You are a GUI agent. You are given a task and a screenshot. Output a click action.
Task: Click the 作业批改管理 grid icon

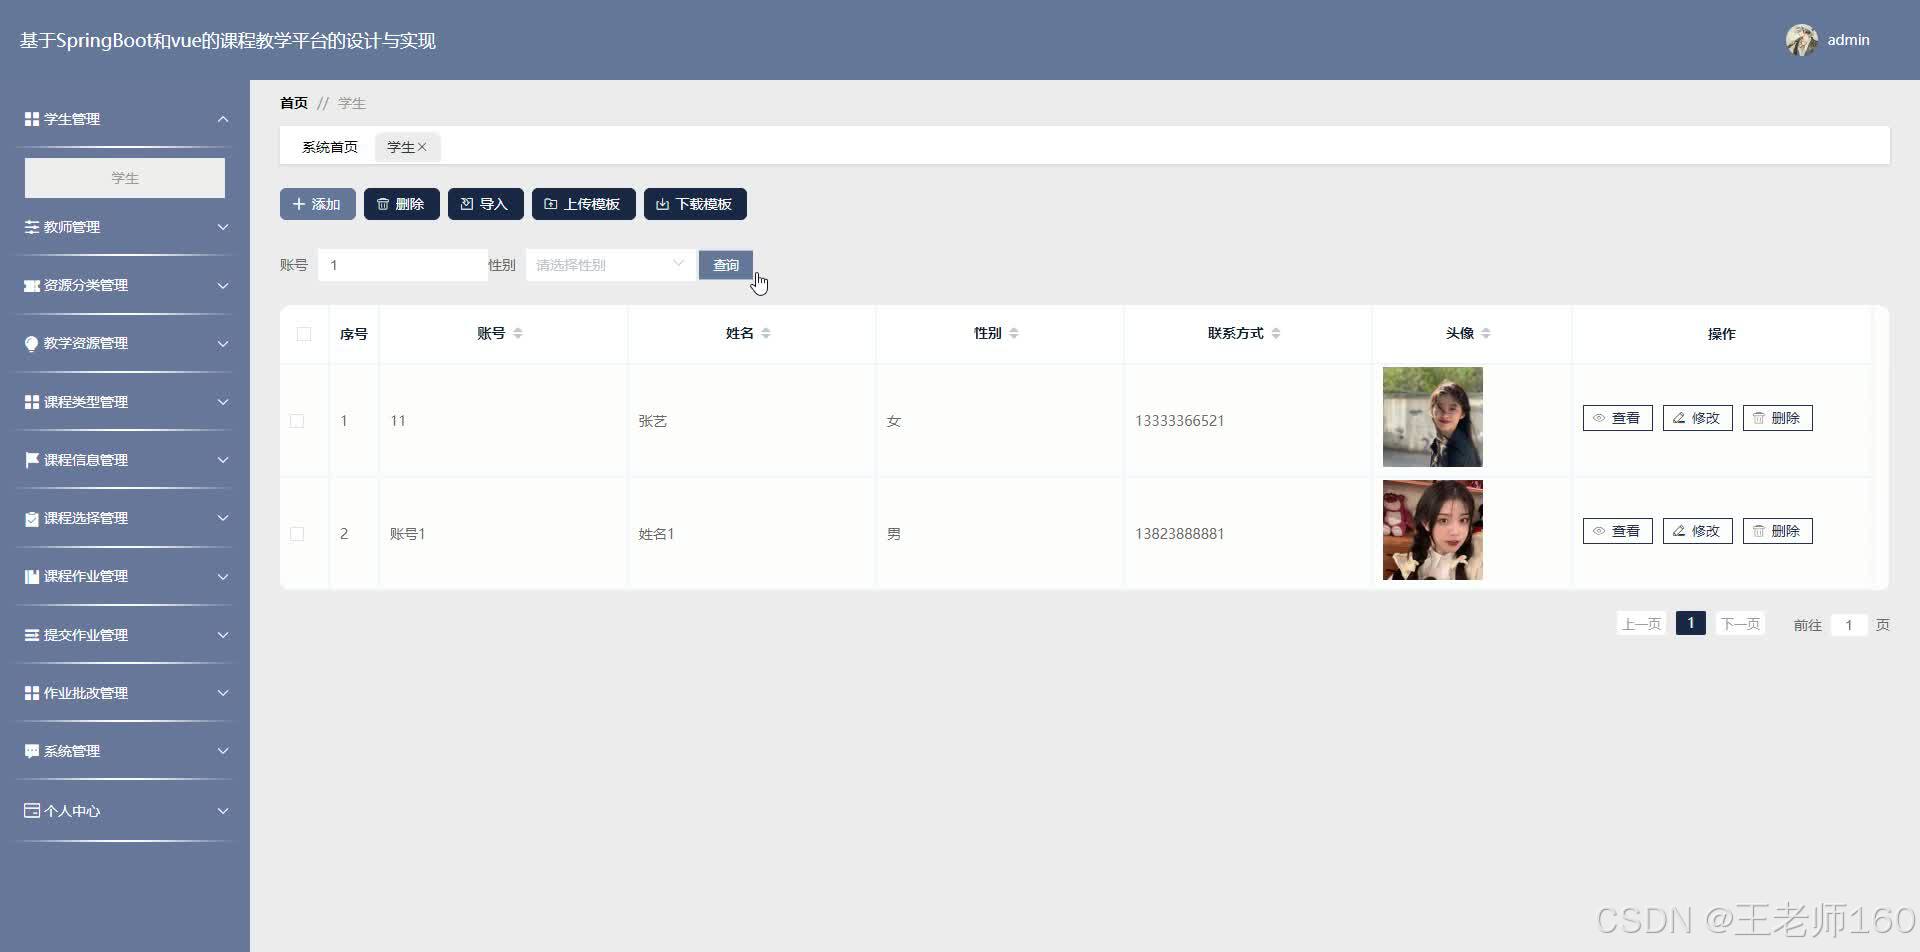[x=31, y=693]
